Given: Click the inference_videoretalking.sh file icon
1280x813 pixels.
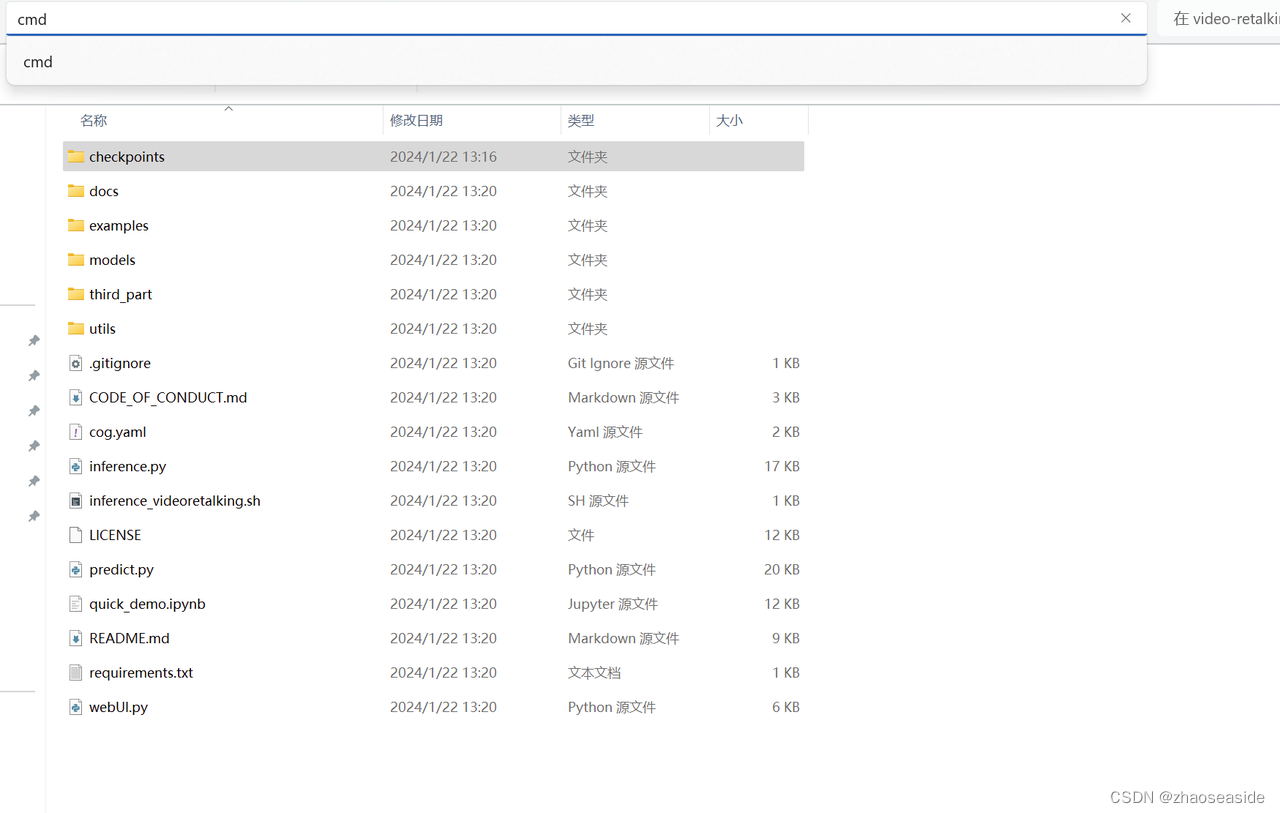Looking at the screenshot, I should pyautogui.click(x=76, y=501).
